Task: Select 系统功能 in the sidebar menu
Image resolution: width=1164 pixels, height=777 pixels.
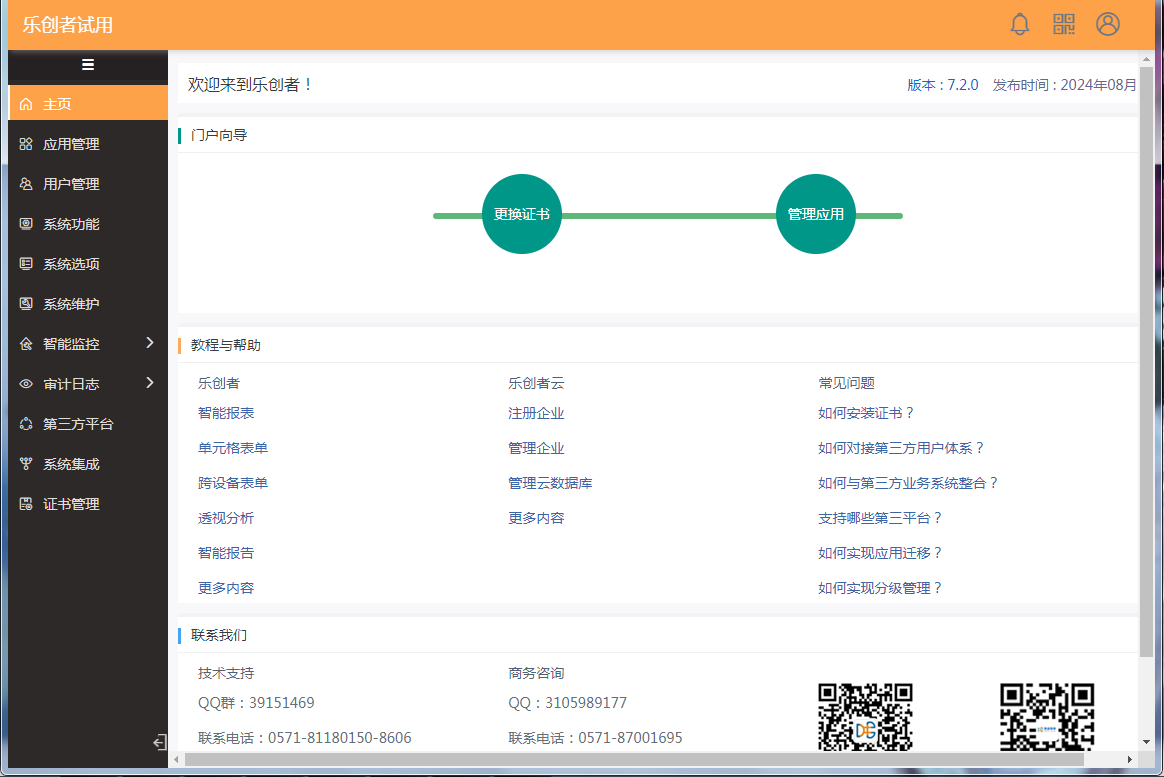Action: pyautogui.click(x=71, y=224)
